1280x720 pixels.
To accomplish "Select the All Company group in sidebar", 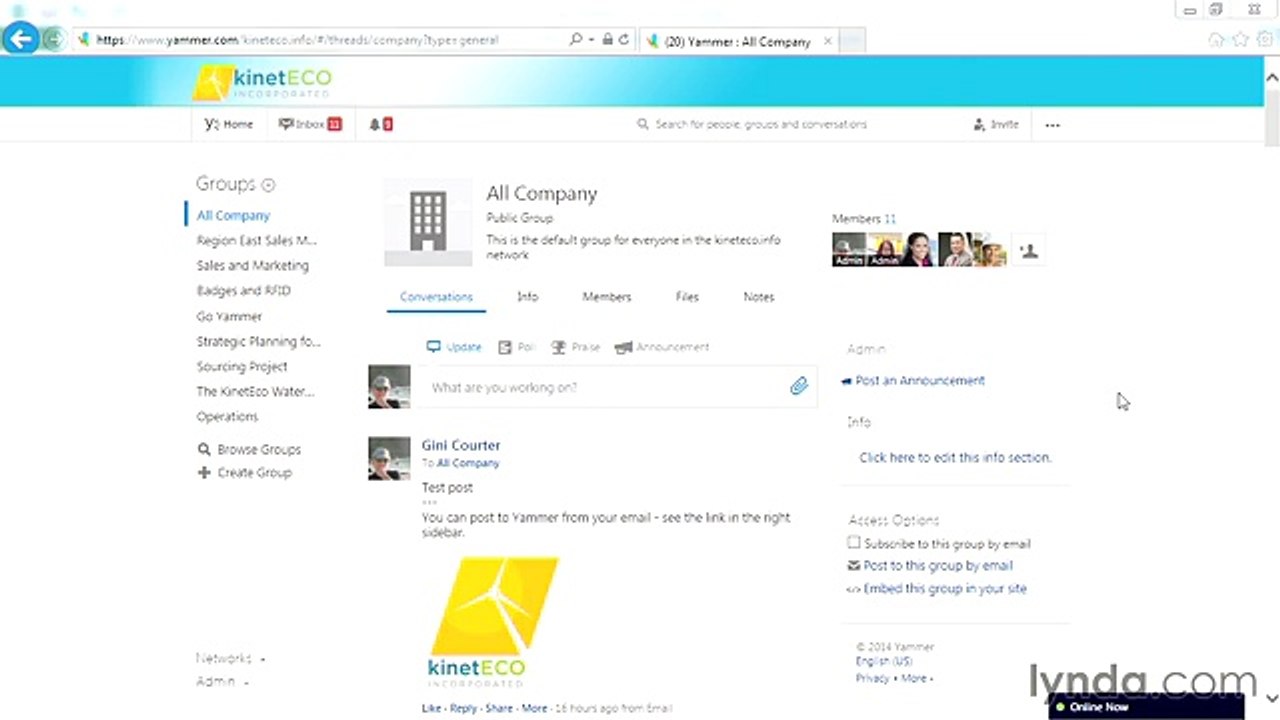I will pyautogui.click(x=233, y=215).
